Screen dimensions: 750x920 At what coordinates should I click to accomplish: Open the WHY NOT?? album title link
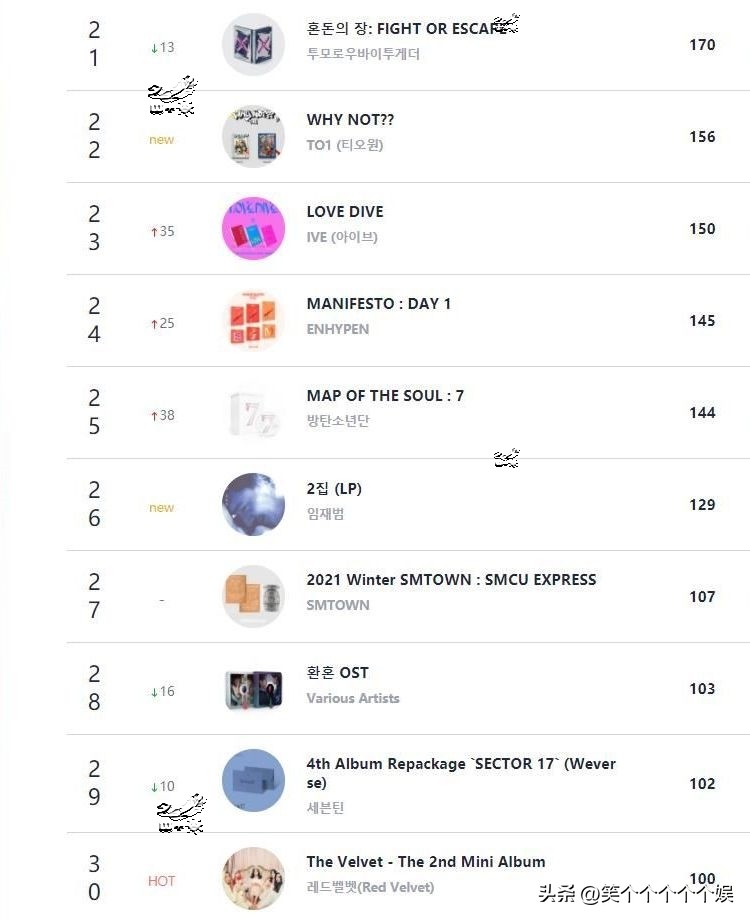coord(350,120)
